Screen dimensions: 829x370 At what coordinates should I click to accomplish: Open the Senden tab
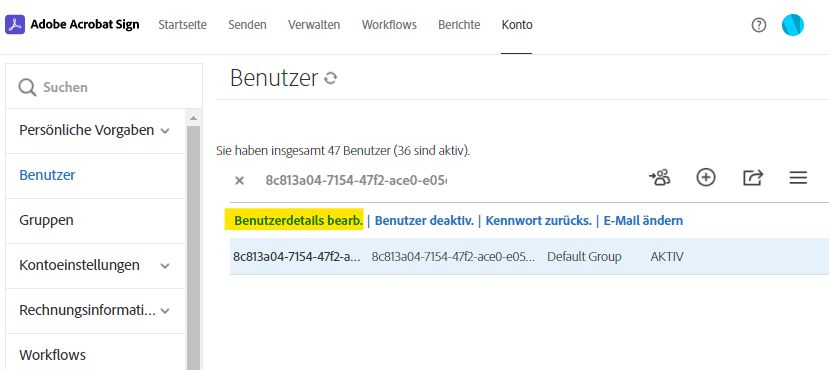pos(247,25)
